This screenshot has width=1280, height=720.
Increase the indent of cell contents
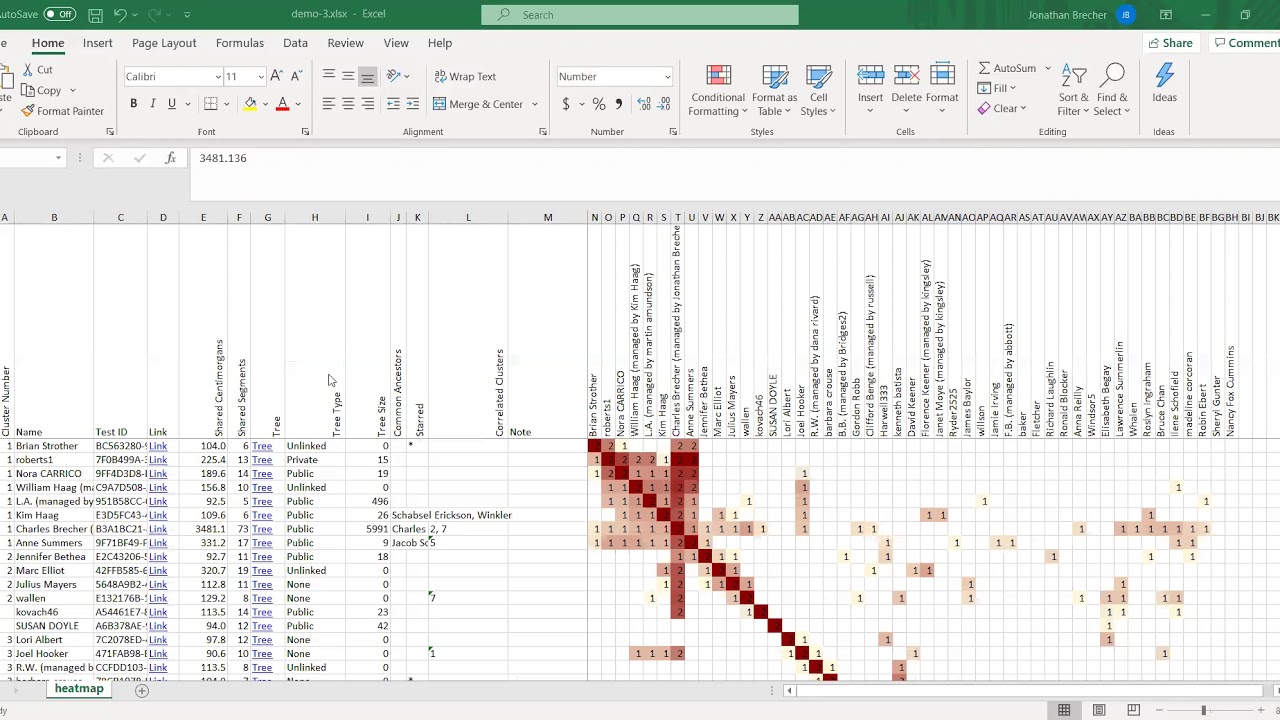coord(414,104)
